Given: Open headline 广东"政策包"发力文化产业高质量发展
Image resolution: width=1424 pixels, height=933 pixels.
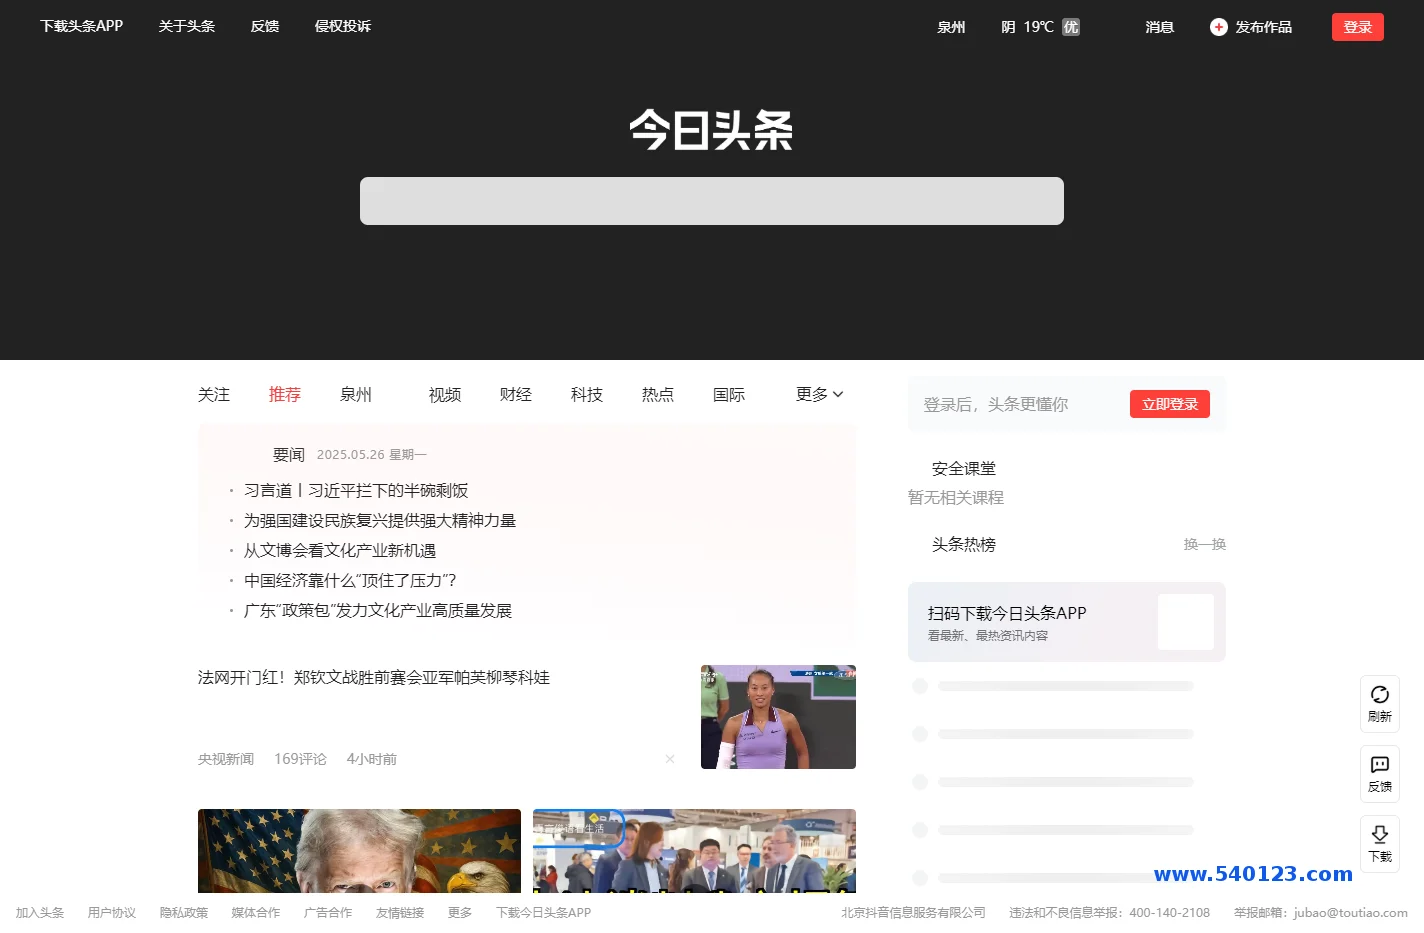Looking at the screenshot, I should click(378, 610).
